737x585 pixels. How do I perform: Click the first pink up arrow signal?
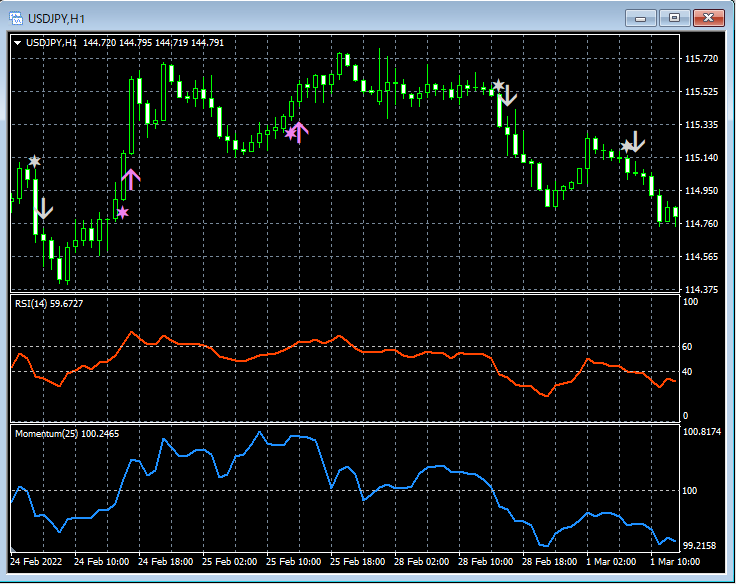pyautogui.click(x=131, y=180)
